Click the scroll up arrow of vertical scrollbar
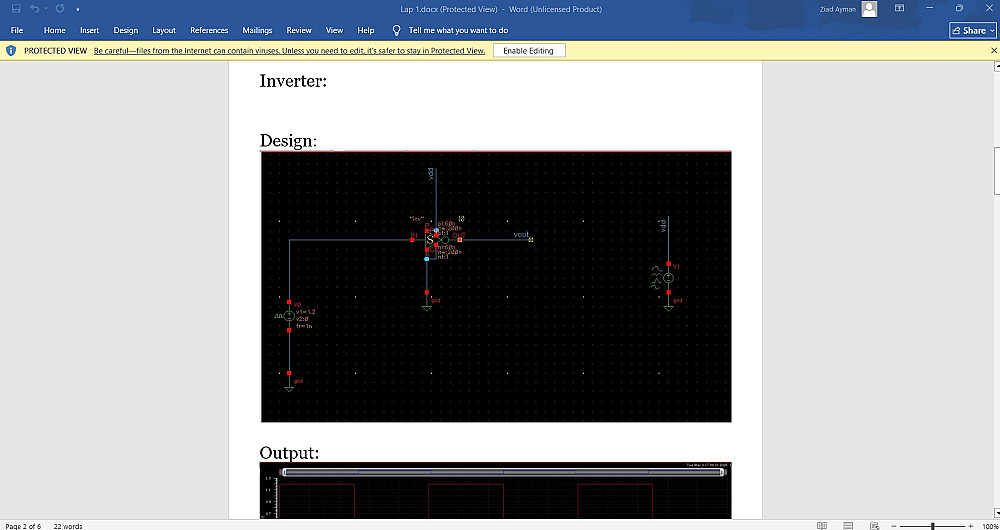 point(996,66)
